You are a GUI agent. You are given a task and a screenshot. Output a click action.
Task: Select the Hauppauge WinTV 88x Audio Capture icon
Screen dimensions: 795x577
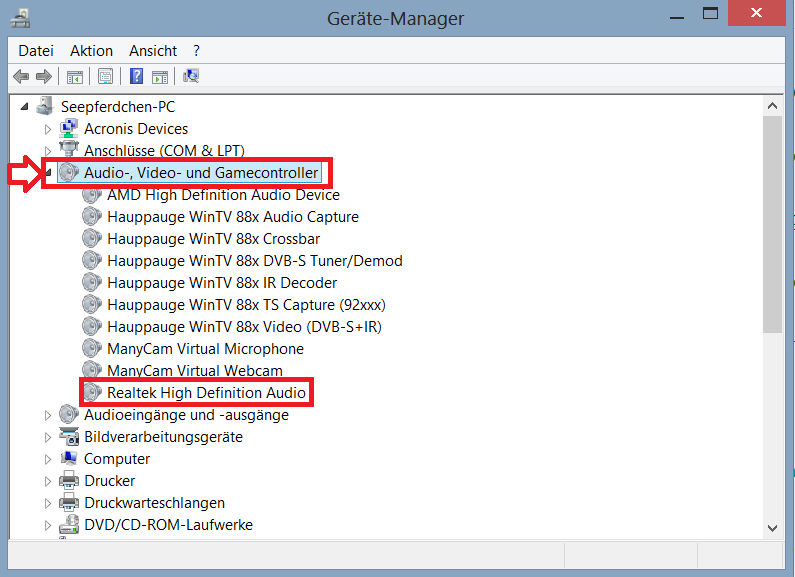[92, 217]
